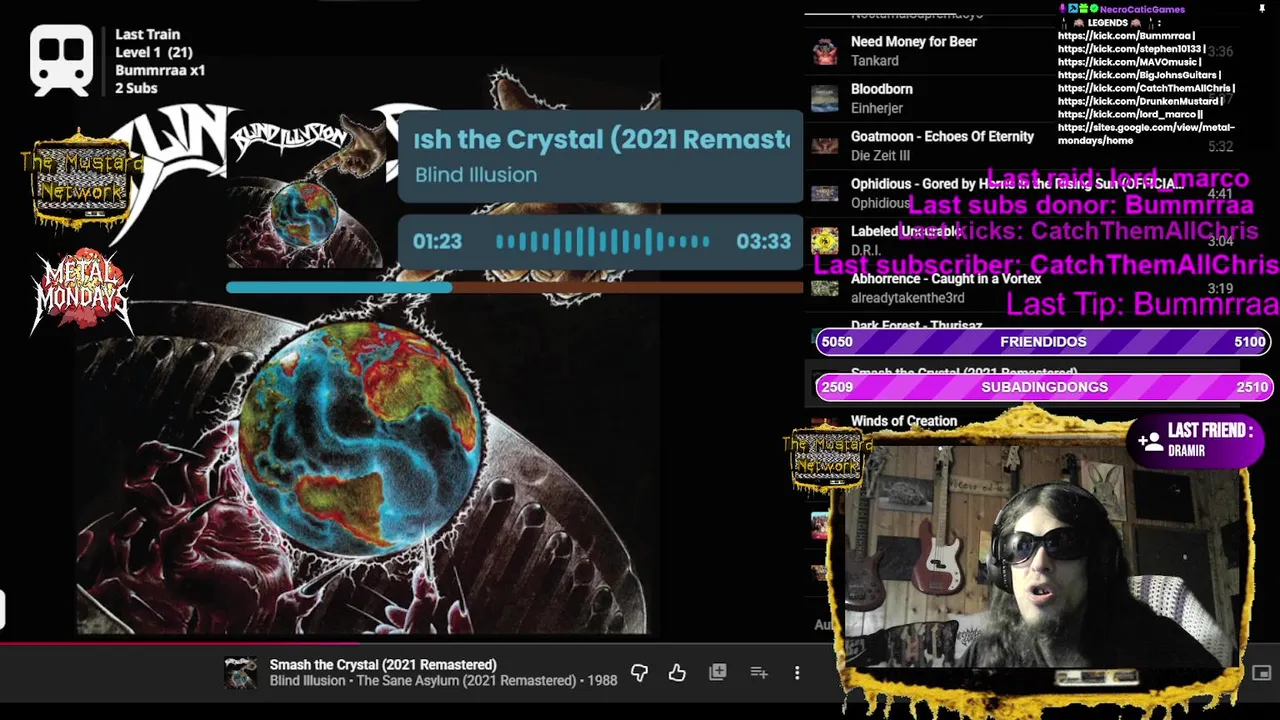Open the kick.com/Bummrraa link
The width and height of the screenshot is (1280, 720).
pyautogui.click(x=1125, y=36)
